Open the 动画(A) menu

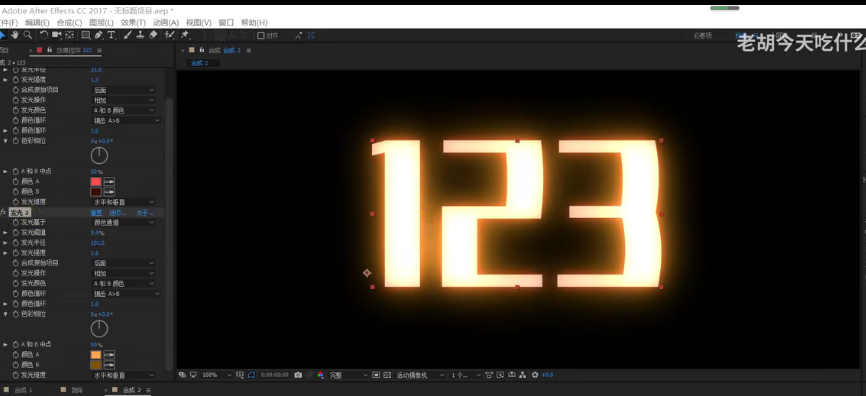pyautogui.click(x=166, y=23)
